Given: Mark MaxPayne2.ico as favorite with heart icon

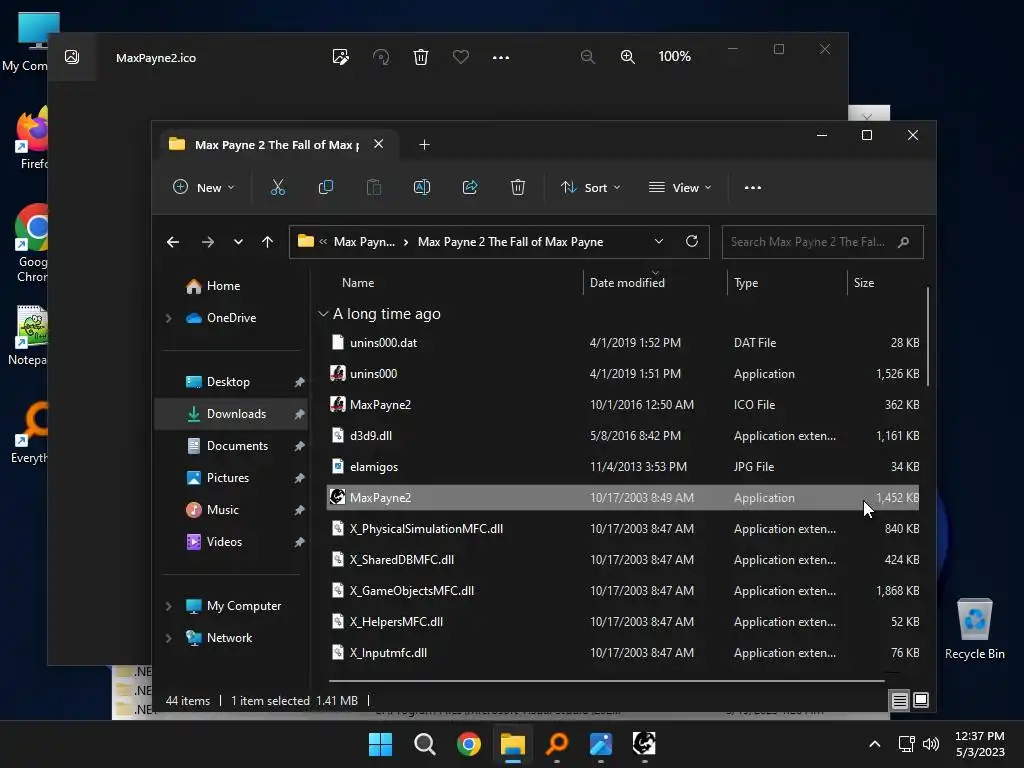Looking at the screenshot, I should [x=460, y=57].
